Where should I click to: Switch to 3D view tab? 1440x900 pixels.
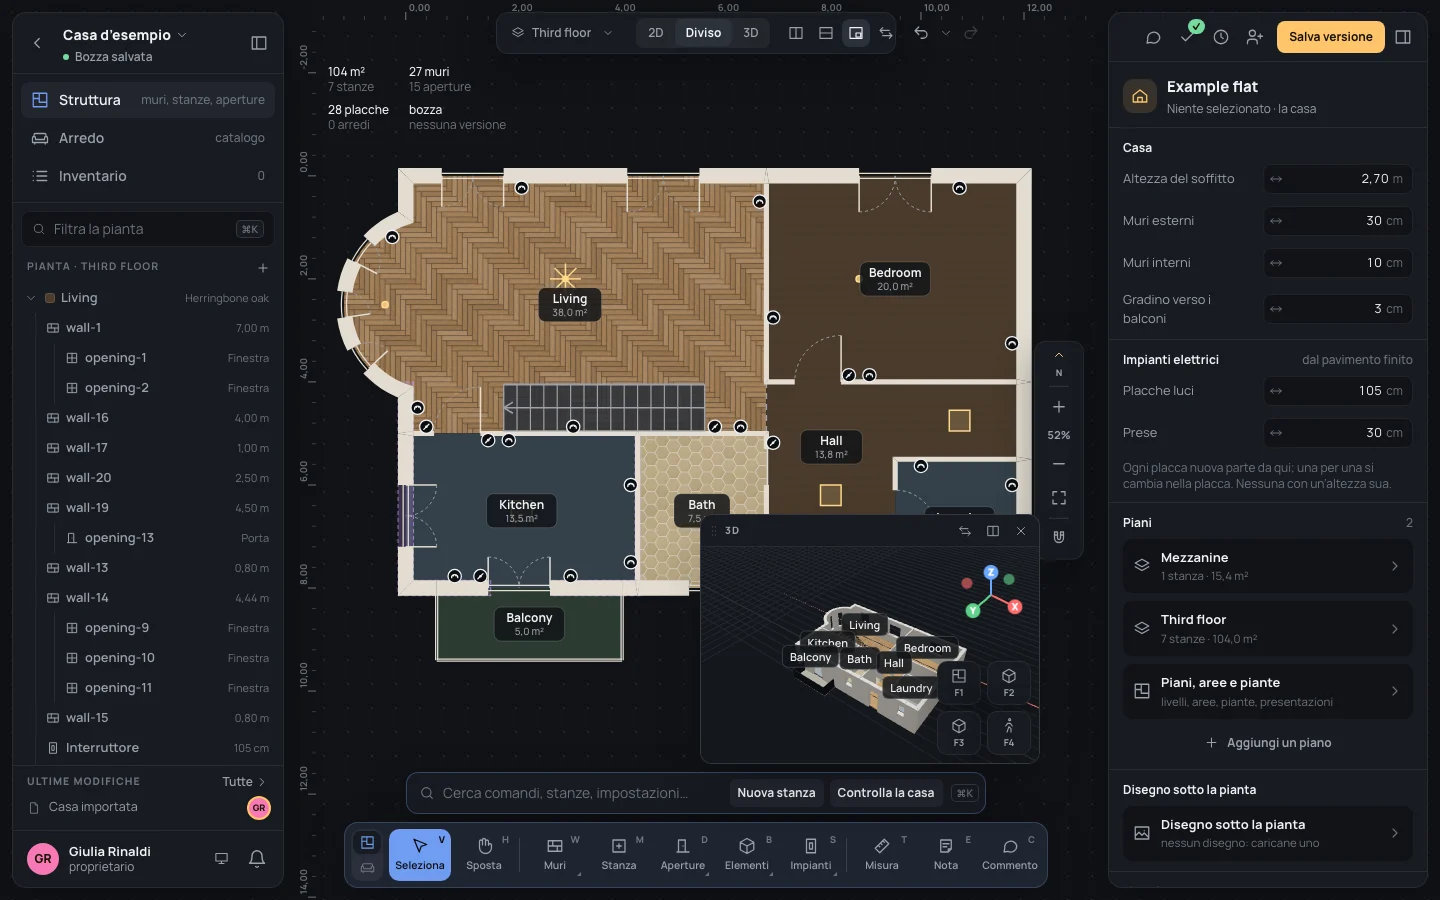pos(751,33)
